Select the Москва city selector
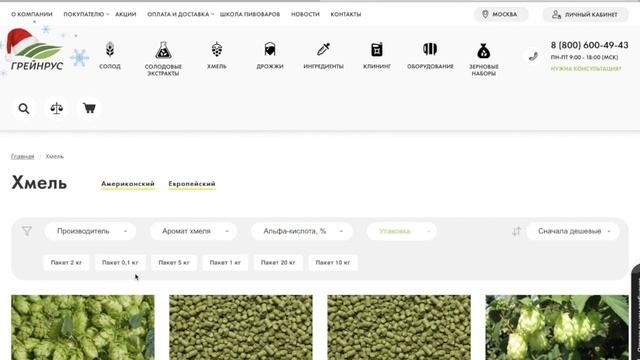This screenshot has width=640, height=360. pos(501,14)
